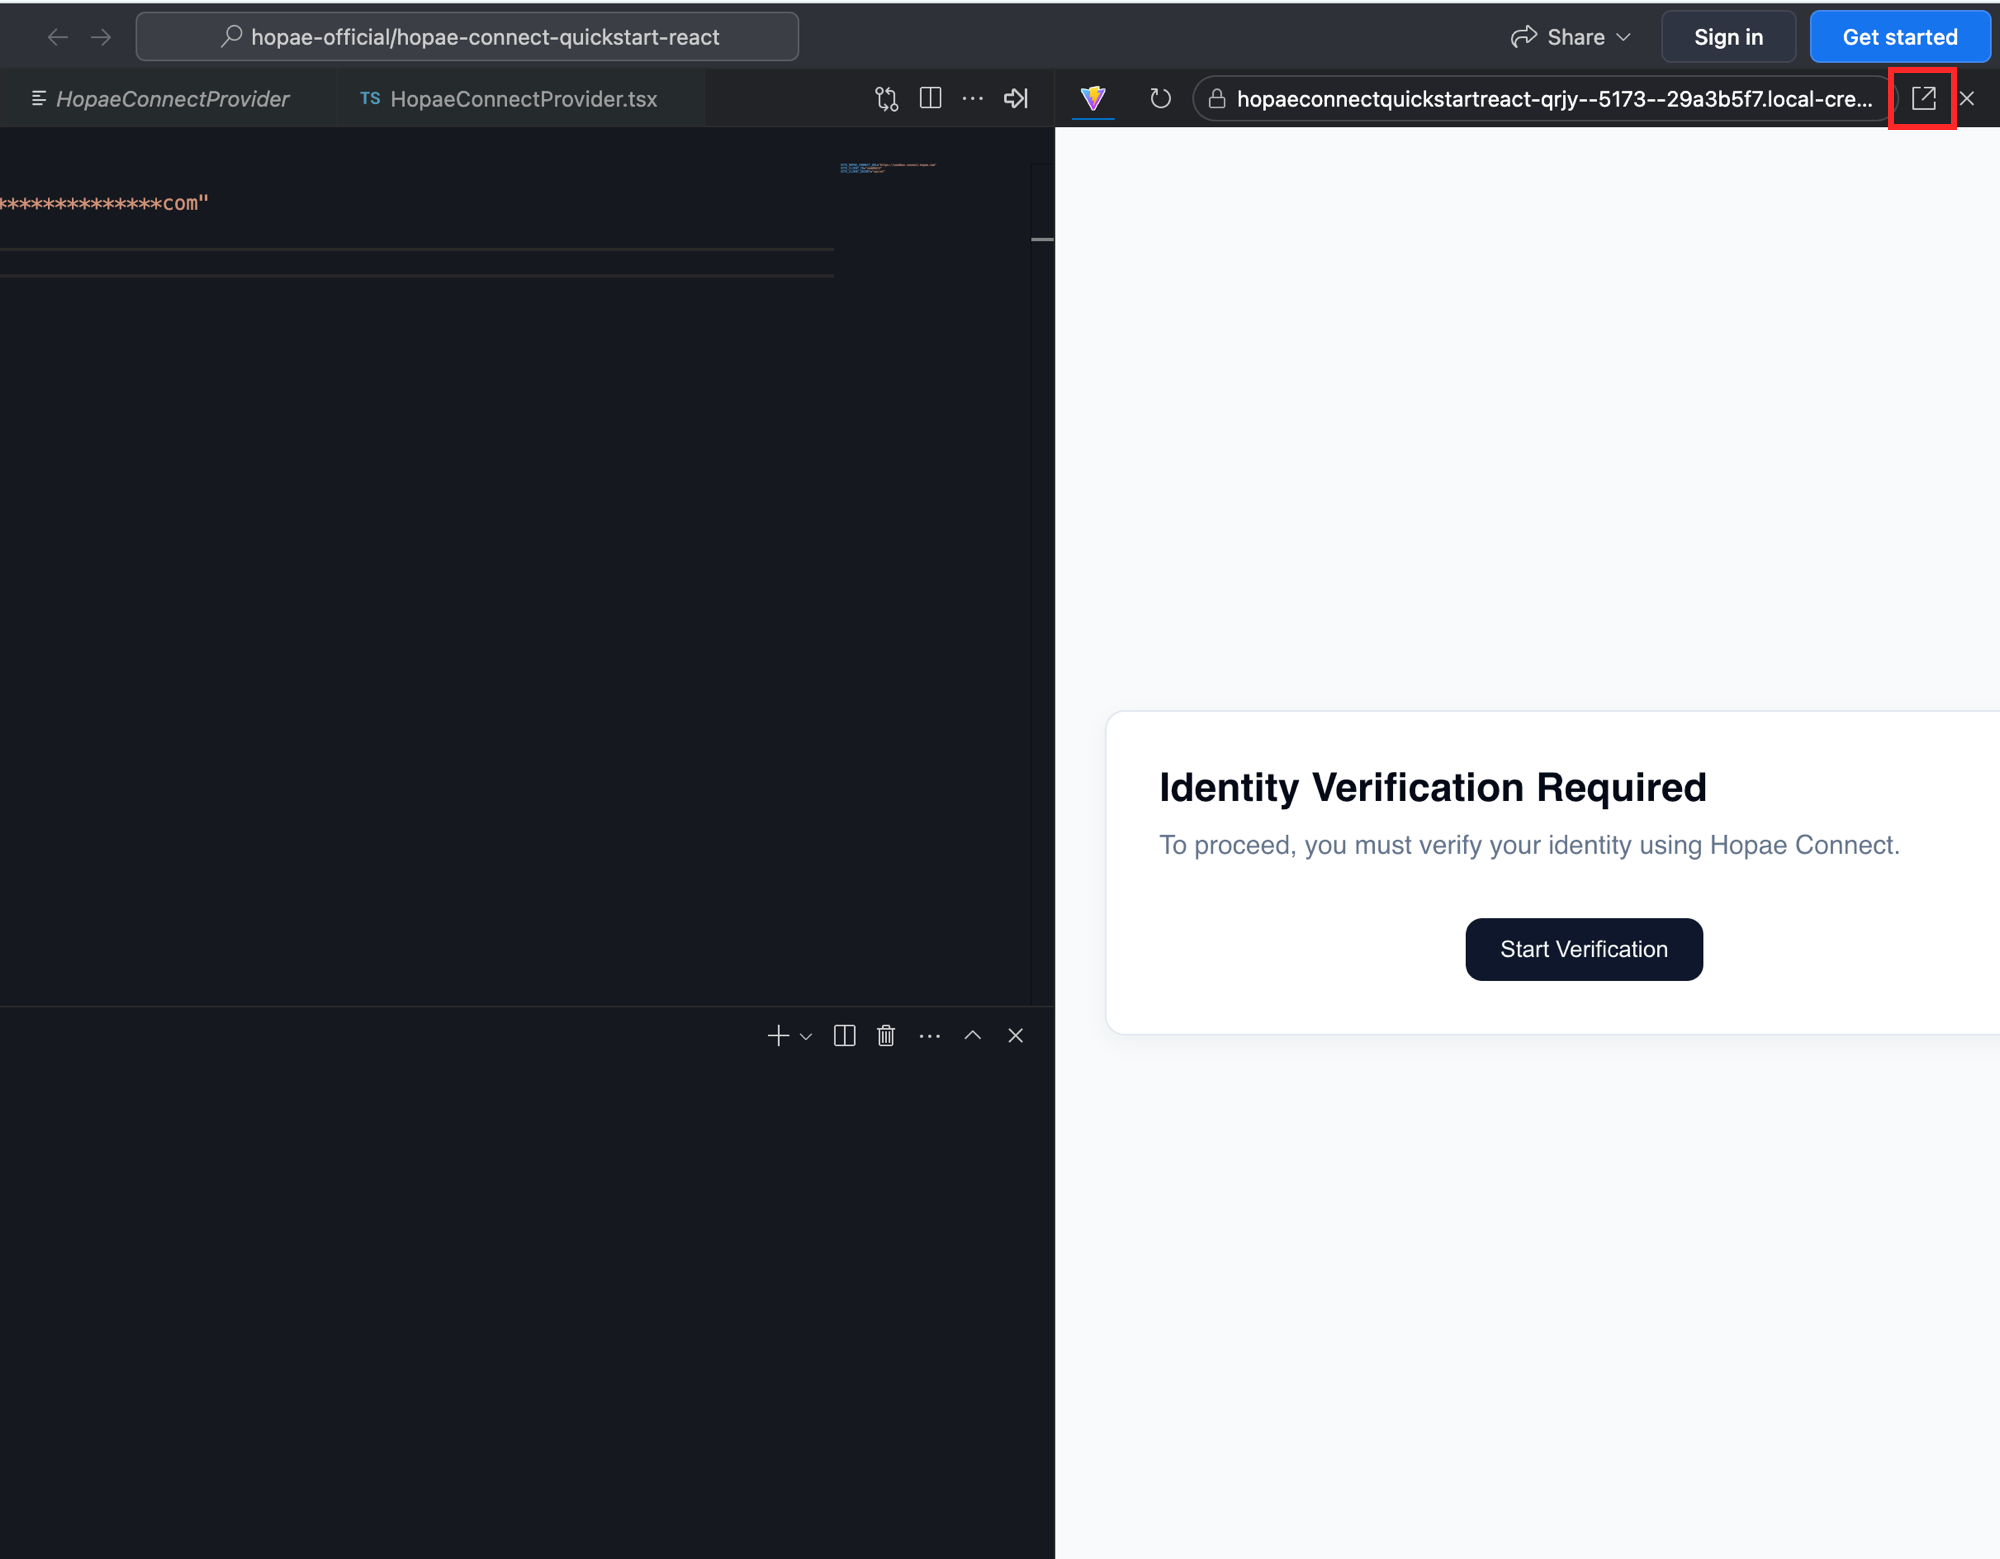The image size is (2000, 1559).
Task: Maximize terminal panel with up chevron
Action: (972, 1036)
